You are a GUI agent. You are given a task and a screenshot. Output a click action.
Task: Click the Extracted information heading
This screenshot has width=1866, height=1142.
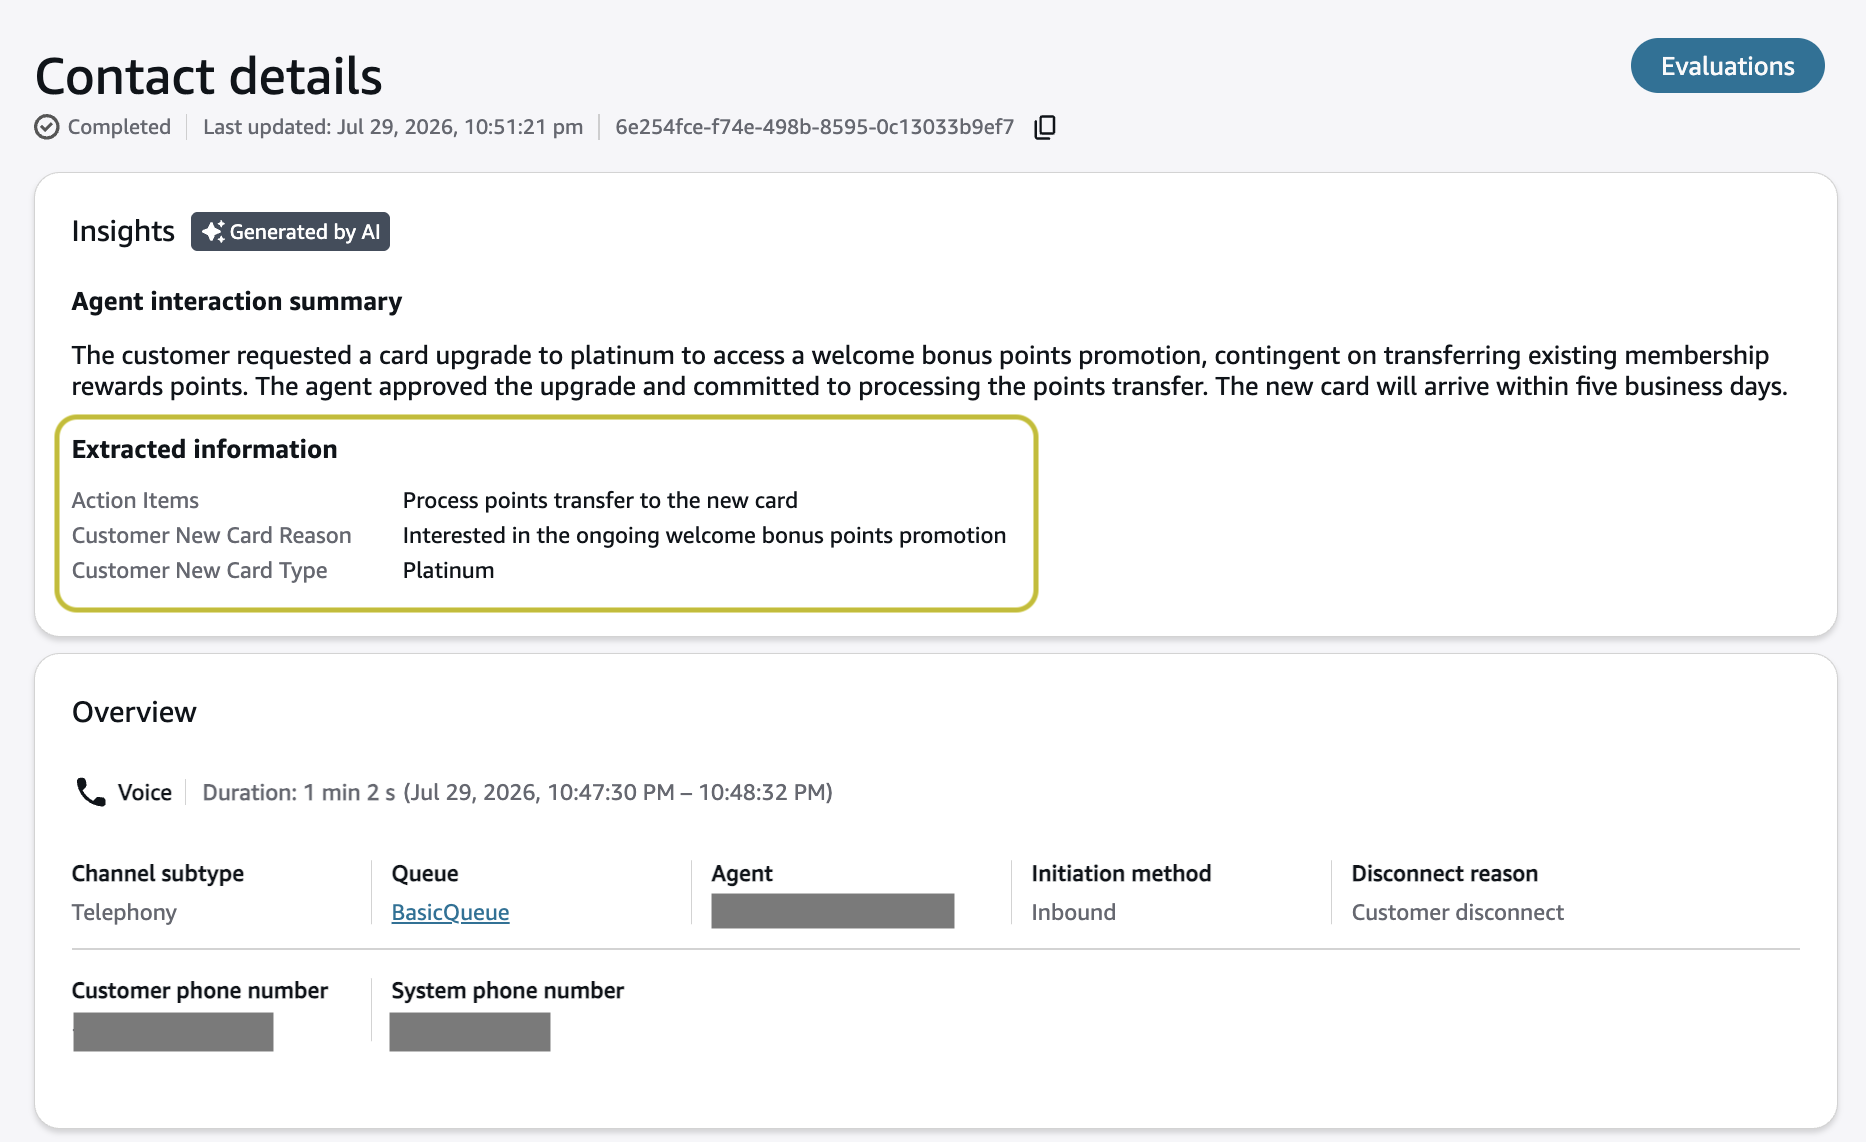point(205,449)
